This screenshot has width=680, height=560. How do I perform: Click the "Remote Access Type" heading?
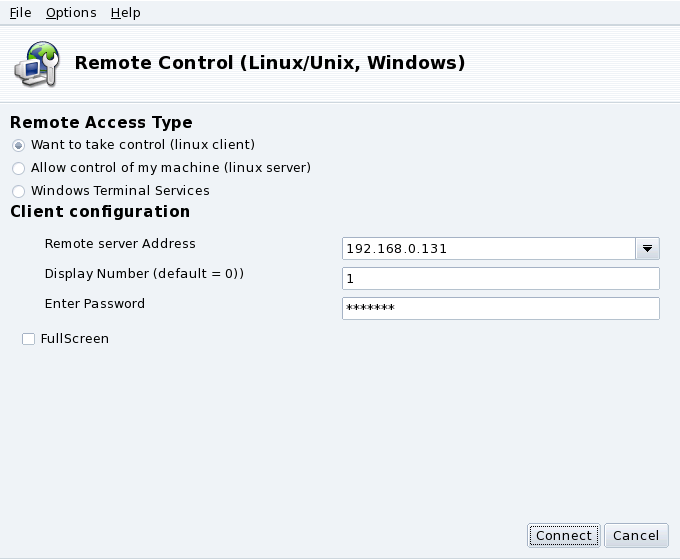tap(101, 122)
